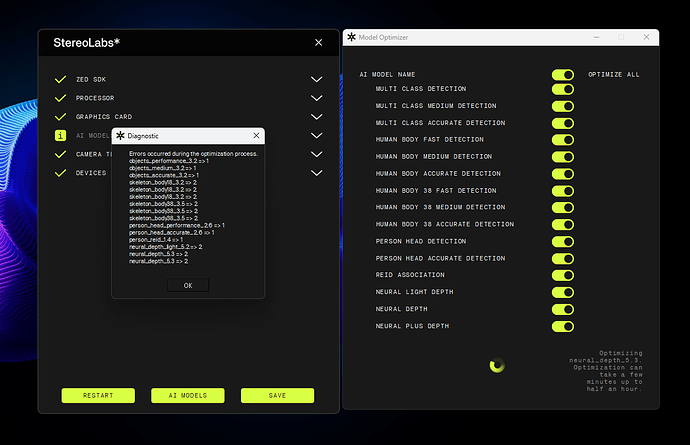Screen dimensions: 690x445
Task: Click the Devices checkmark status icon
Action: point(60,173)
